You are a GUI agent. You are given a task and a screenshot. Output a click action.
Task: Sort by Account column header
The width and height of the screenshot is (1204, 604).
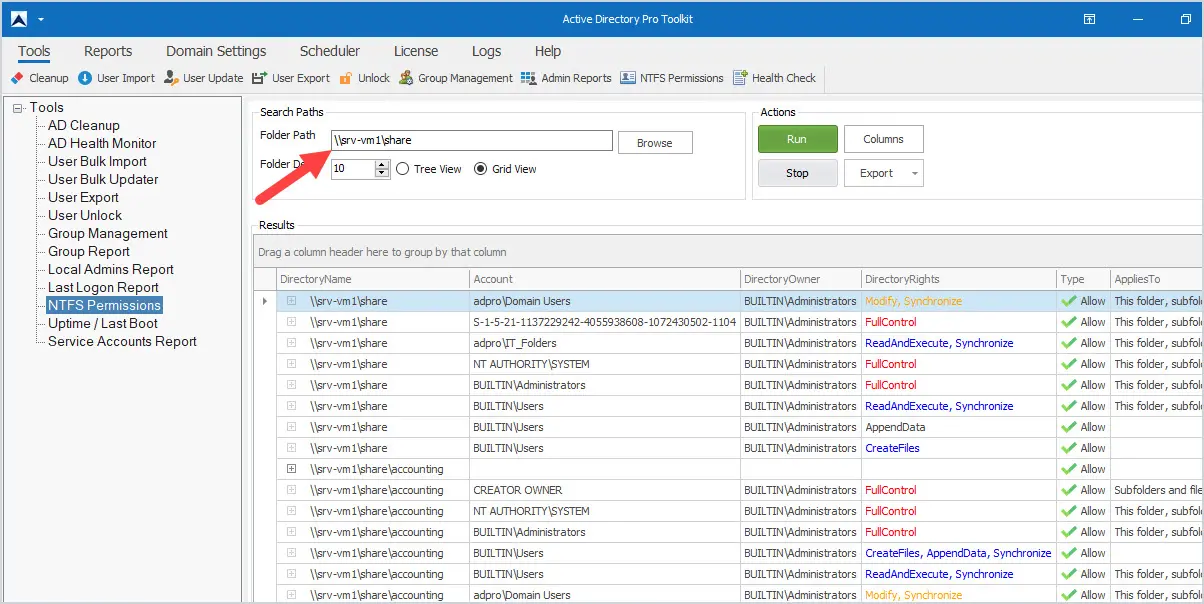(605, 279)
